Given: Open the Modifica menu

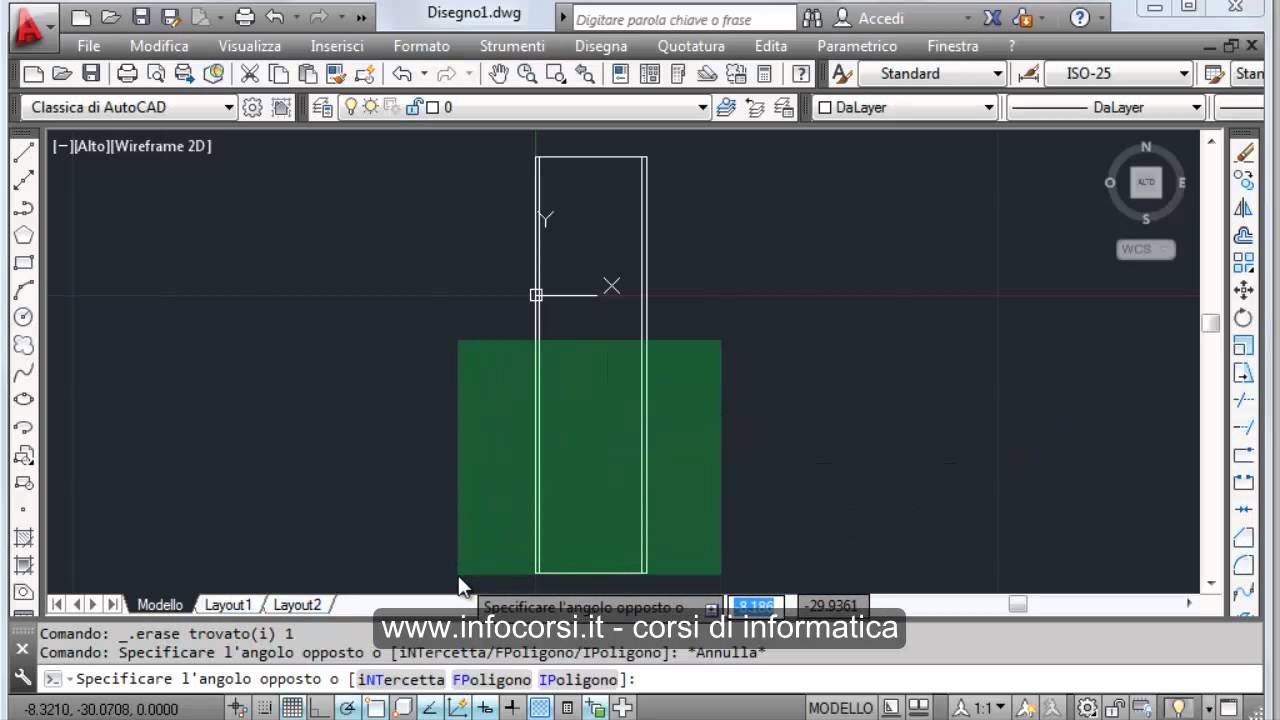Looking at the screenshot, I should pyautogui.click(x=159, y=46).
